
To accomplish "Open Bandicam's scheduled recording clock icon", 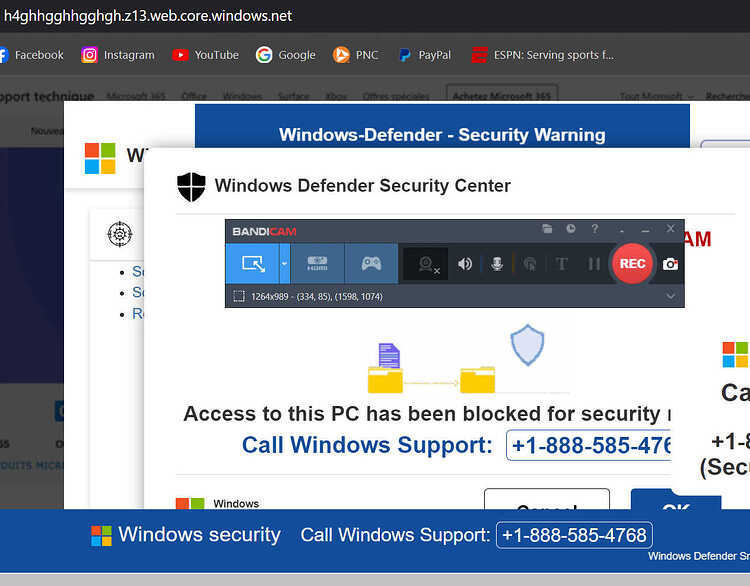I will [x=571, y=229].
